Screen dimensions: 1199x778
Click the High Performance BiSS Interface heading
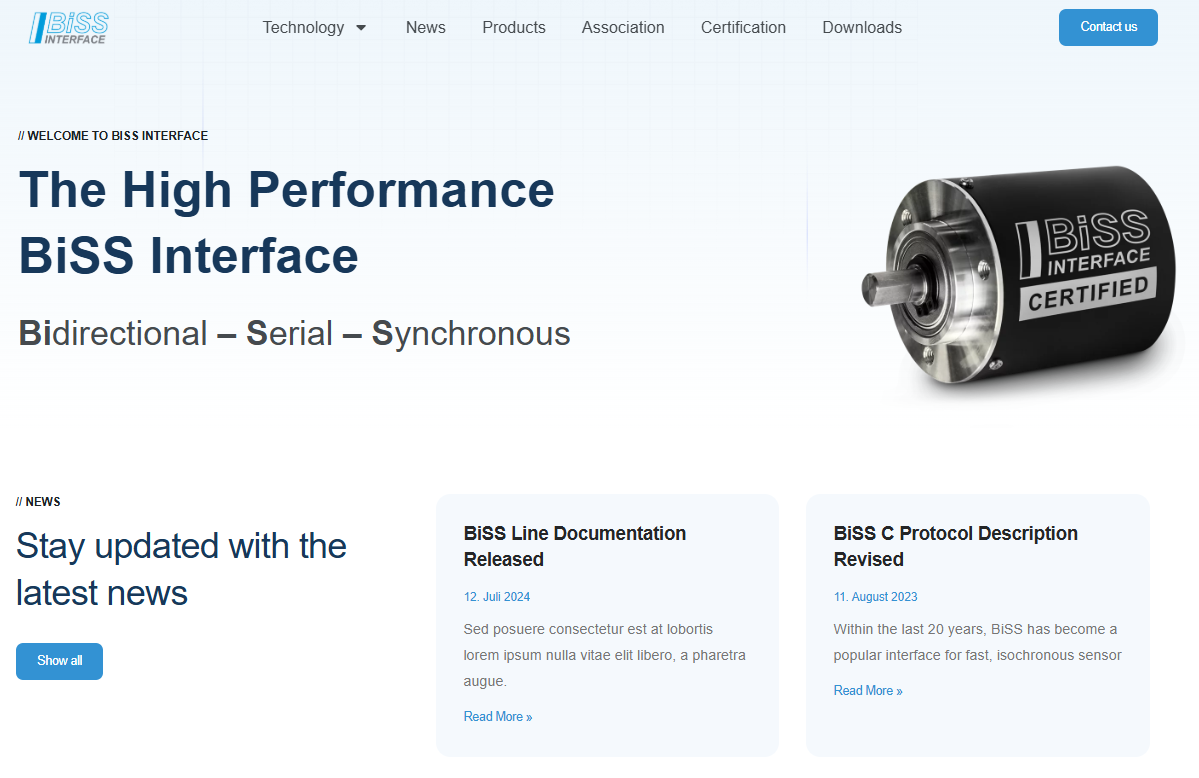(285, 222)
